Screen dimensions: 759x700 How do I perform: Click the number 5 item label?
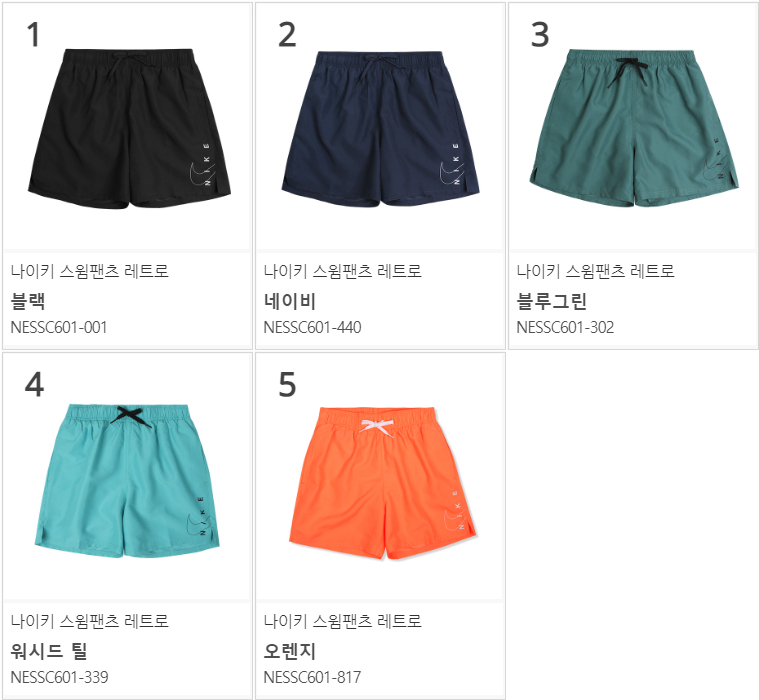287,385
